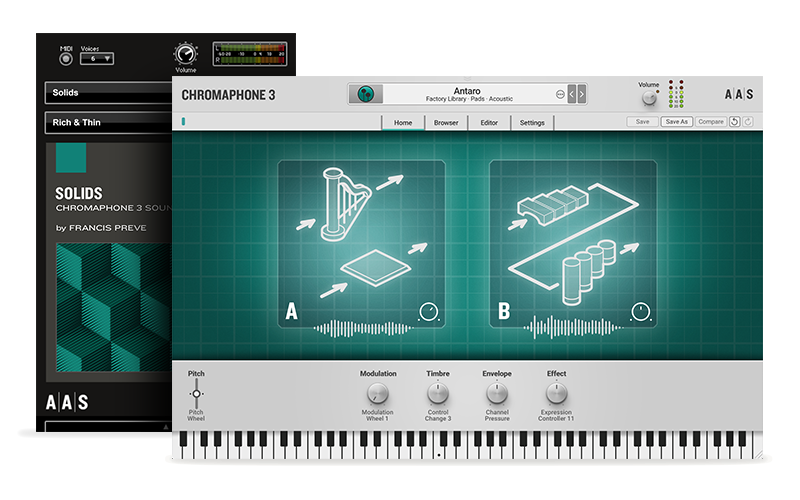Click the redo arrow icon
Image resolution: width=800 pixels, height=500 pixels.
click(747, 122)
